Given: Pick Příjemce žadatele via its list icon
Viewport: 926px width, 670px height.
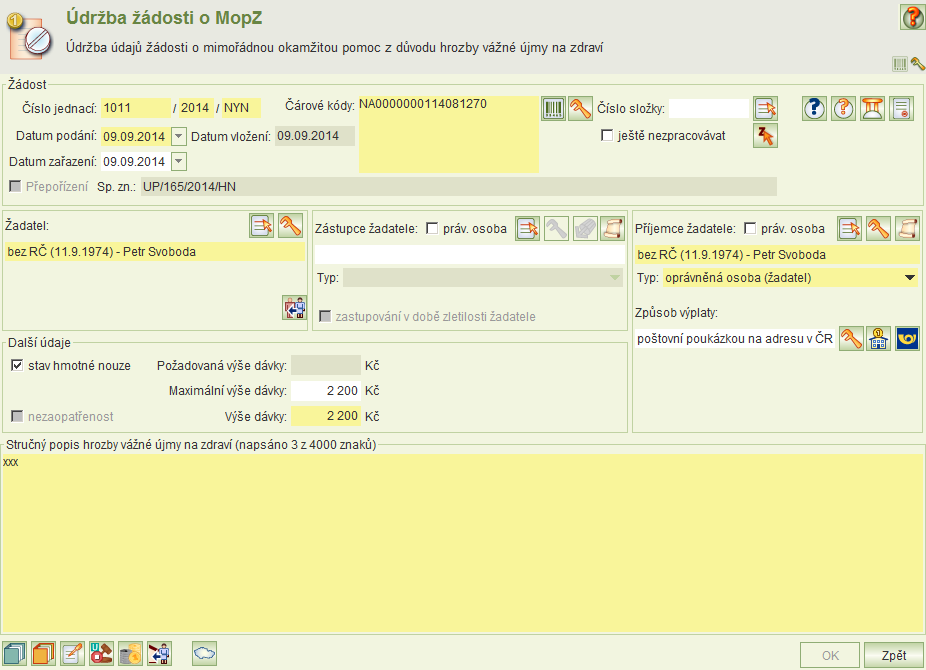Looking at the screenshot, I should (x=849, y=228).
